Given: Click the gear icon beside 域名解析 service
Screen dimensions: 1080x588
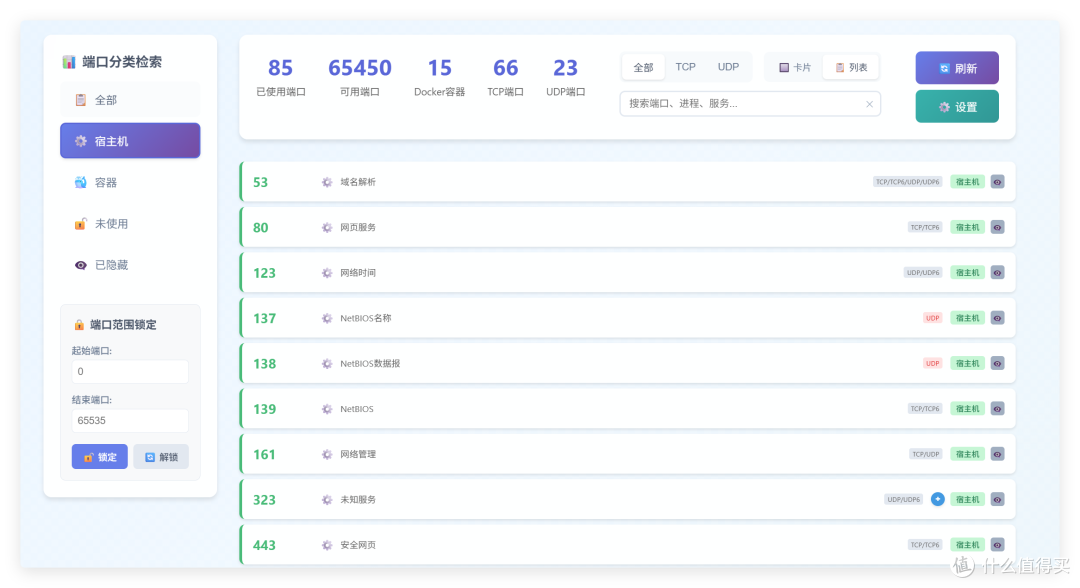Looking at the screenshot, I should click(x=326, y=181).
